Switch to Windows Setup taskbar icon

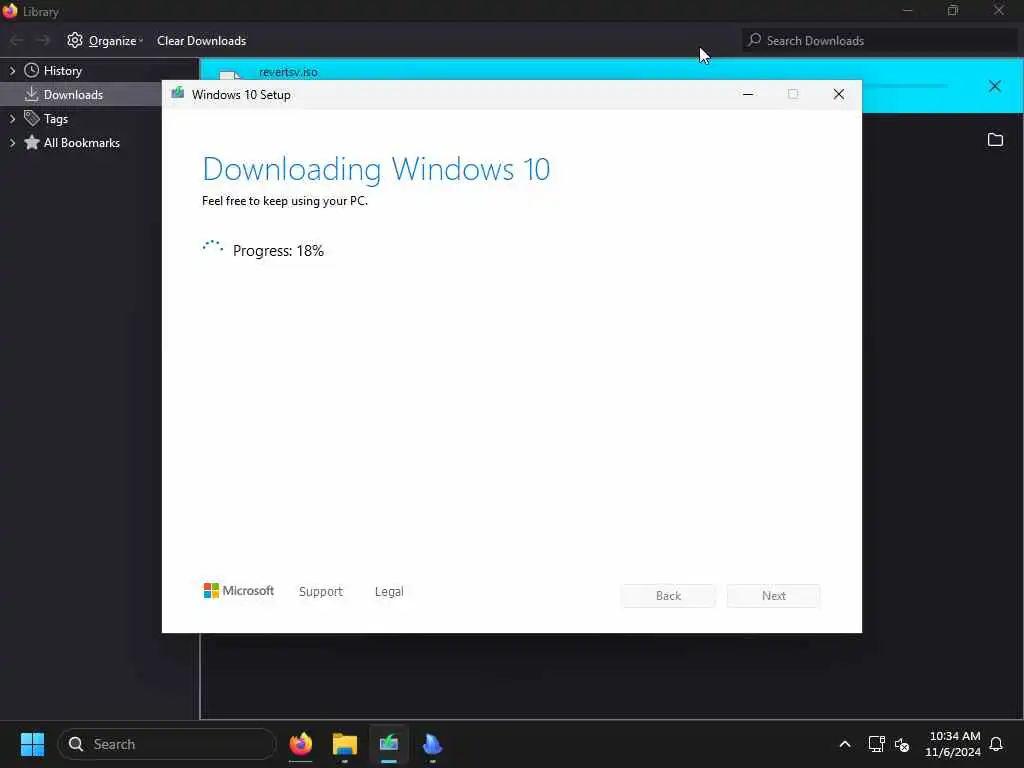coord(389,744)
